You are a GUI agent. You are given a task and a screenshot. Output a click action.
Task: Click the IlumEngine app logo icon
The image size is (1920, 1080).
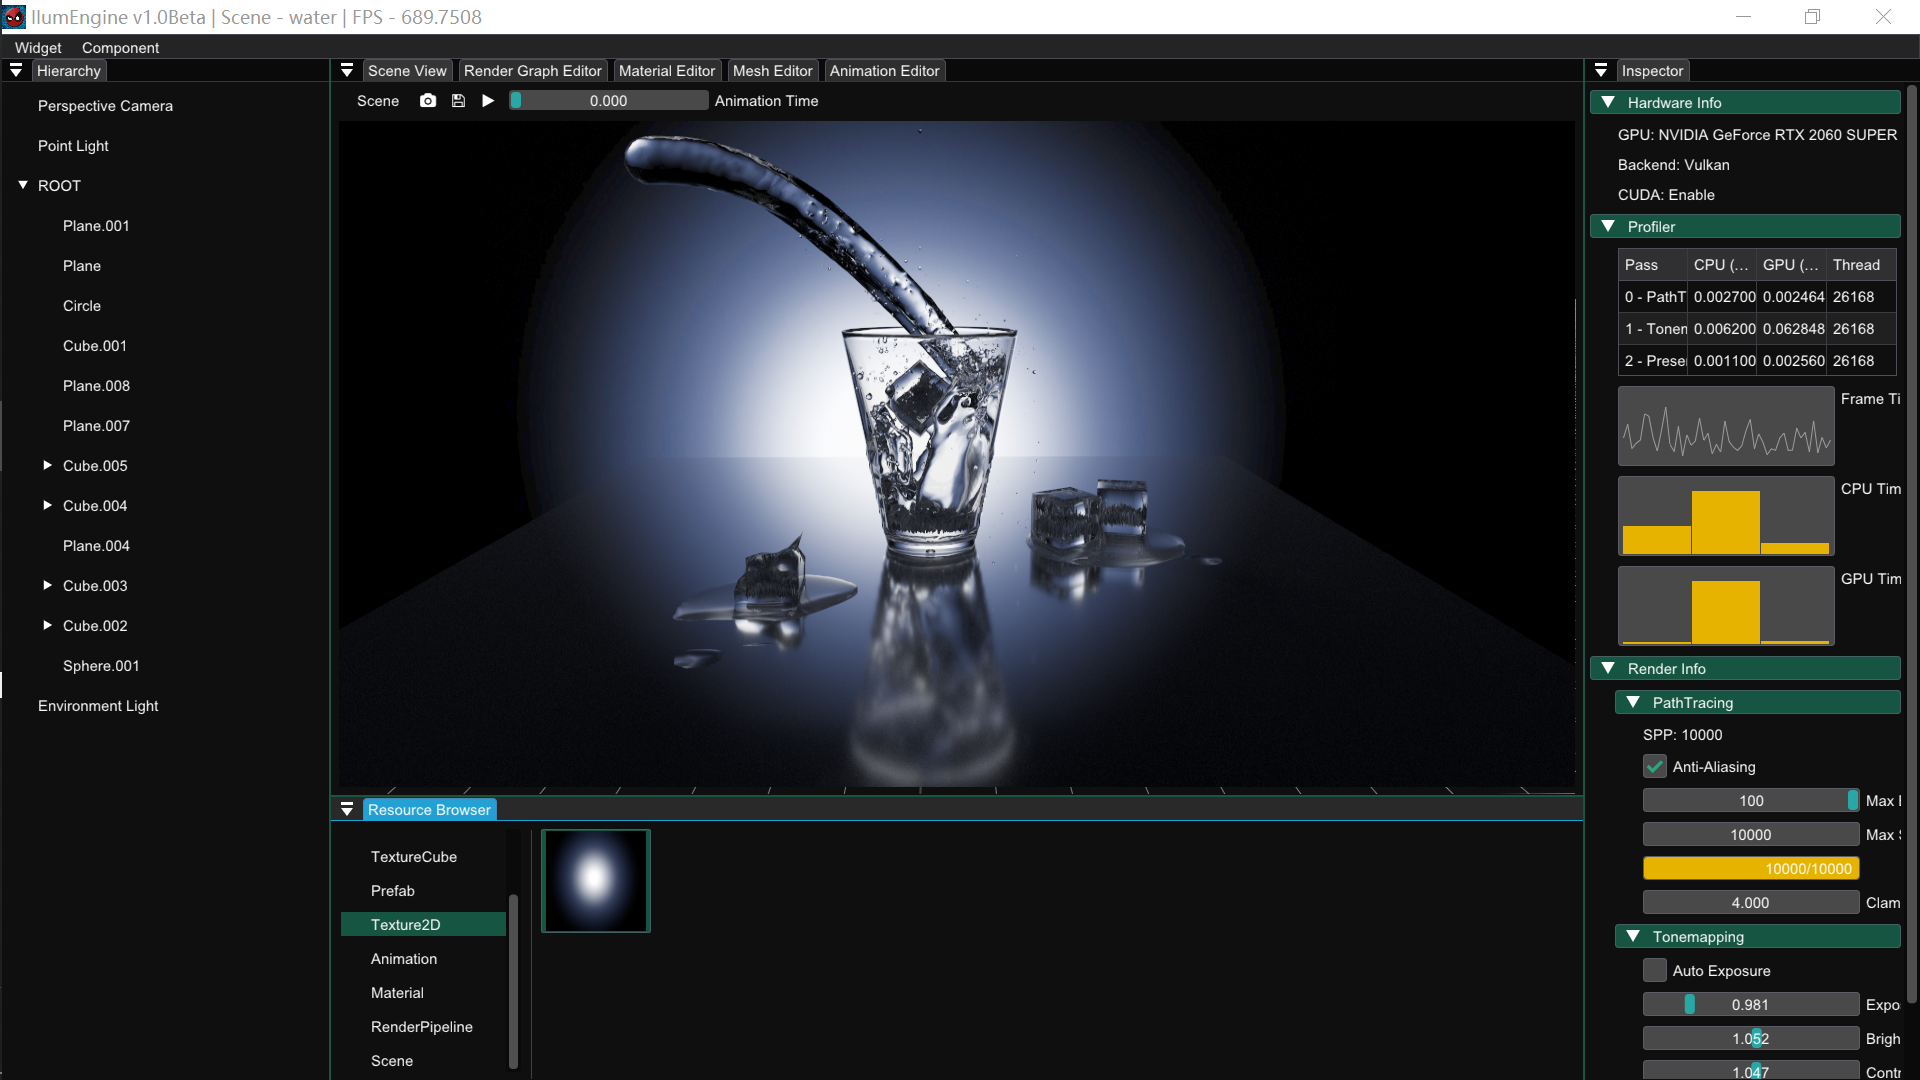(14, 17)
